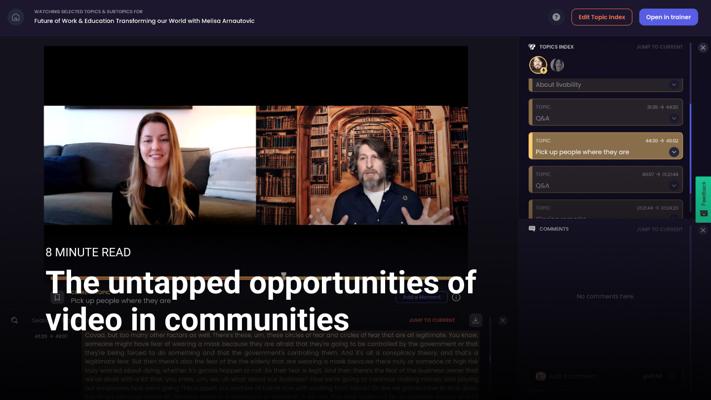Expand the About livability topic
This screenshot has height=400, width=711.
674,85
